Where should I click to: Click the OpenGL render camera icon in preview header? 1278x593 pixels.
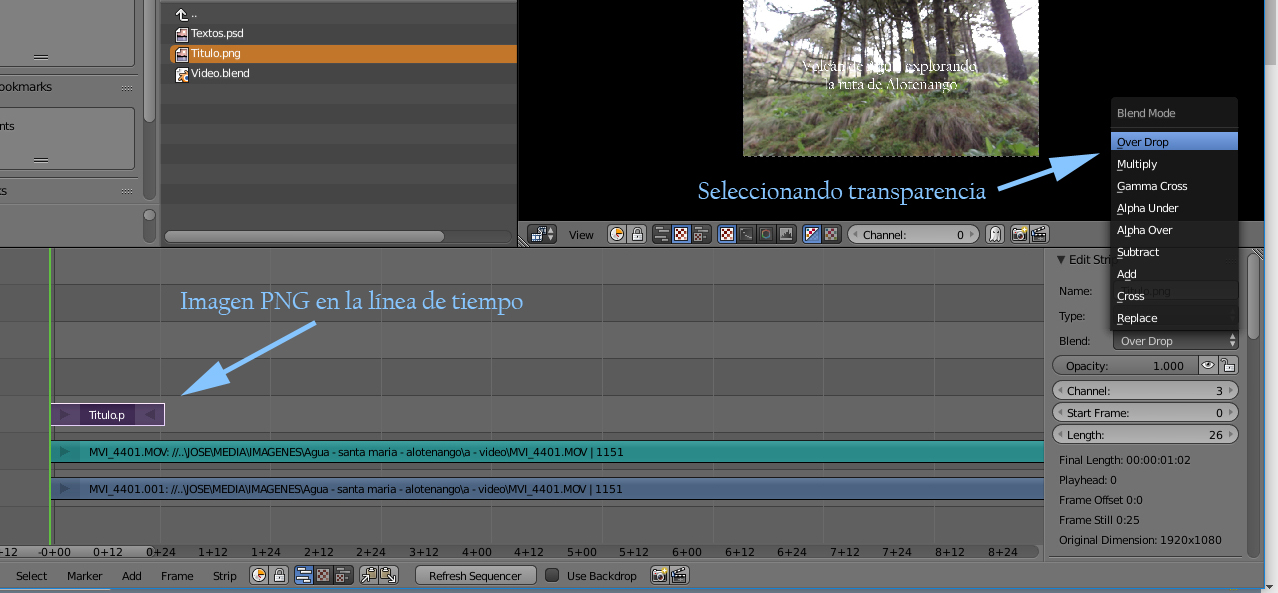[1019, 234]
